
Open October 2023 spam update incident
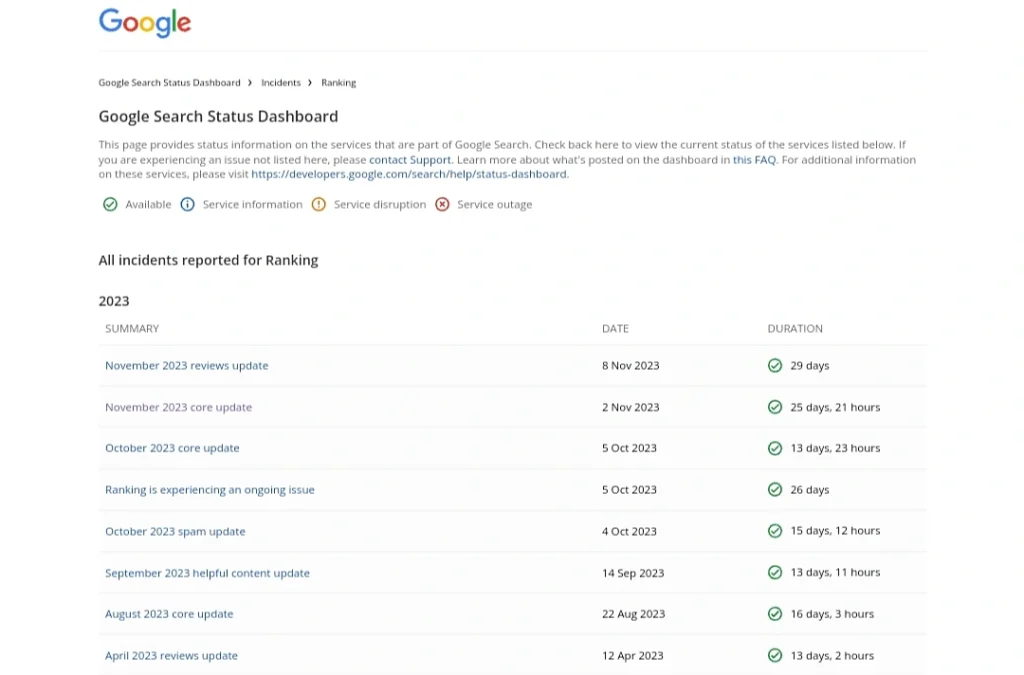coord(175,531)
